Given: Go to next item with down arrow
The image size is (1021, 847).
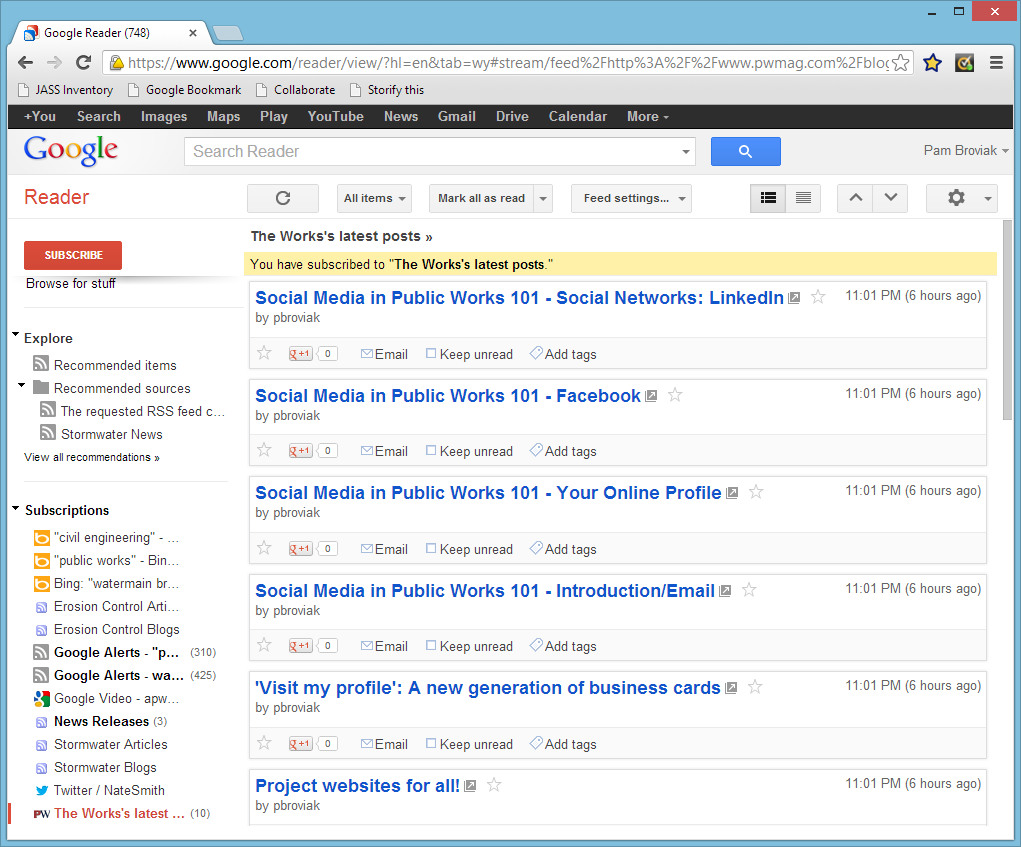Looking at the screenshot, I should point(891,198).
